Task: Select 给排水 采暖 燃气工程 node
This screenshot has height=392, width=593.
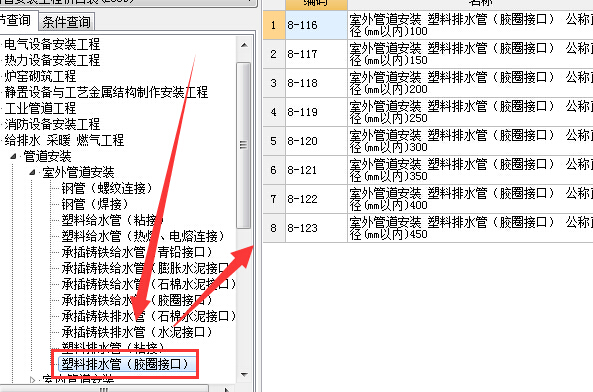Action: click(x=64, y=140)
